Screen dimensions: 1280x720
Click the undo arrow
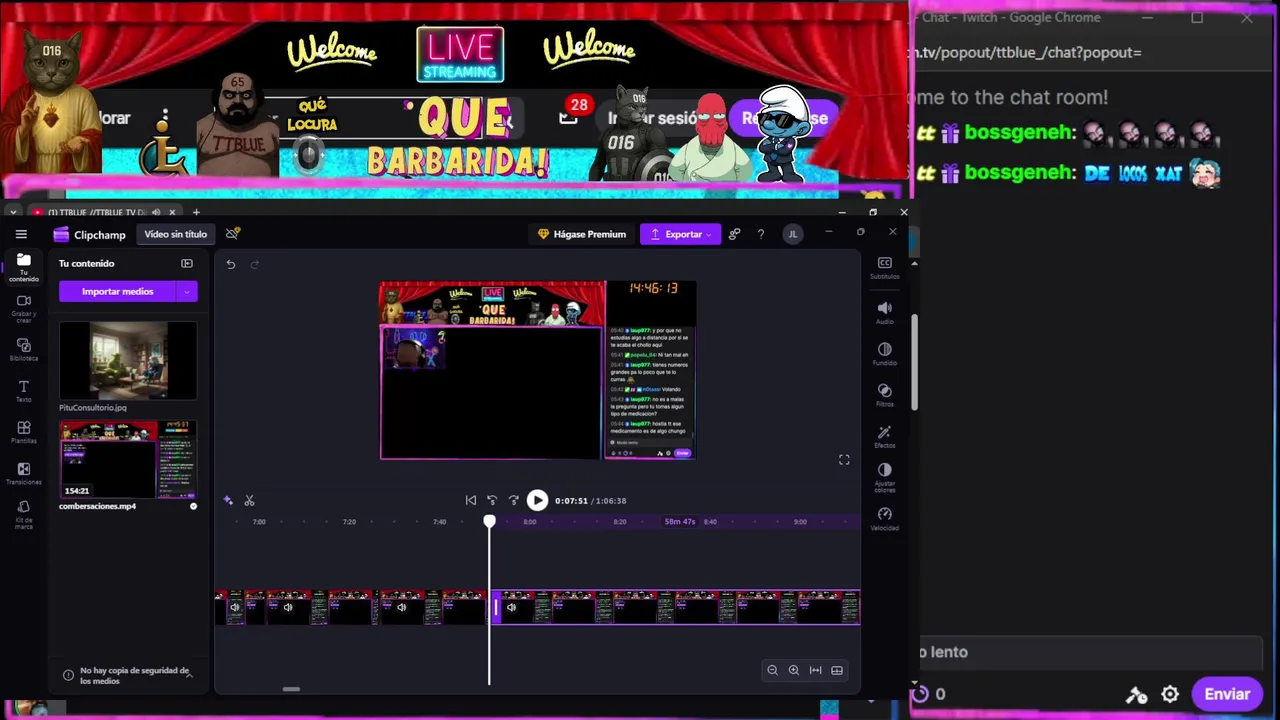(x=230, y=264)
